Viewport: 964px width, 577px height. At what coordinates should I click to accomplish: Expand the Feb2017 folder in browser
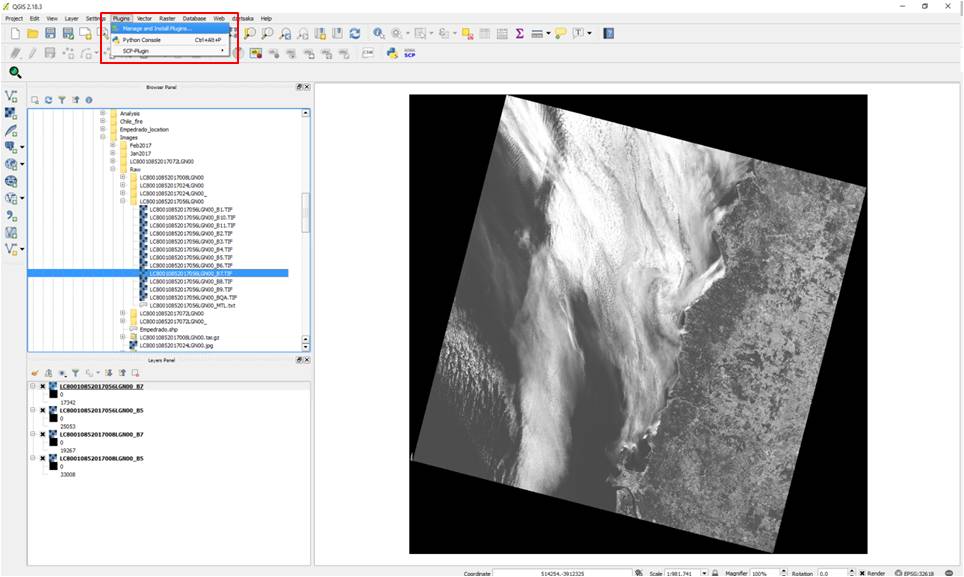click(112, 146)
